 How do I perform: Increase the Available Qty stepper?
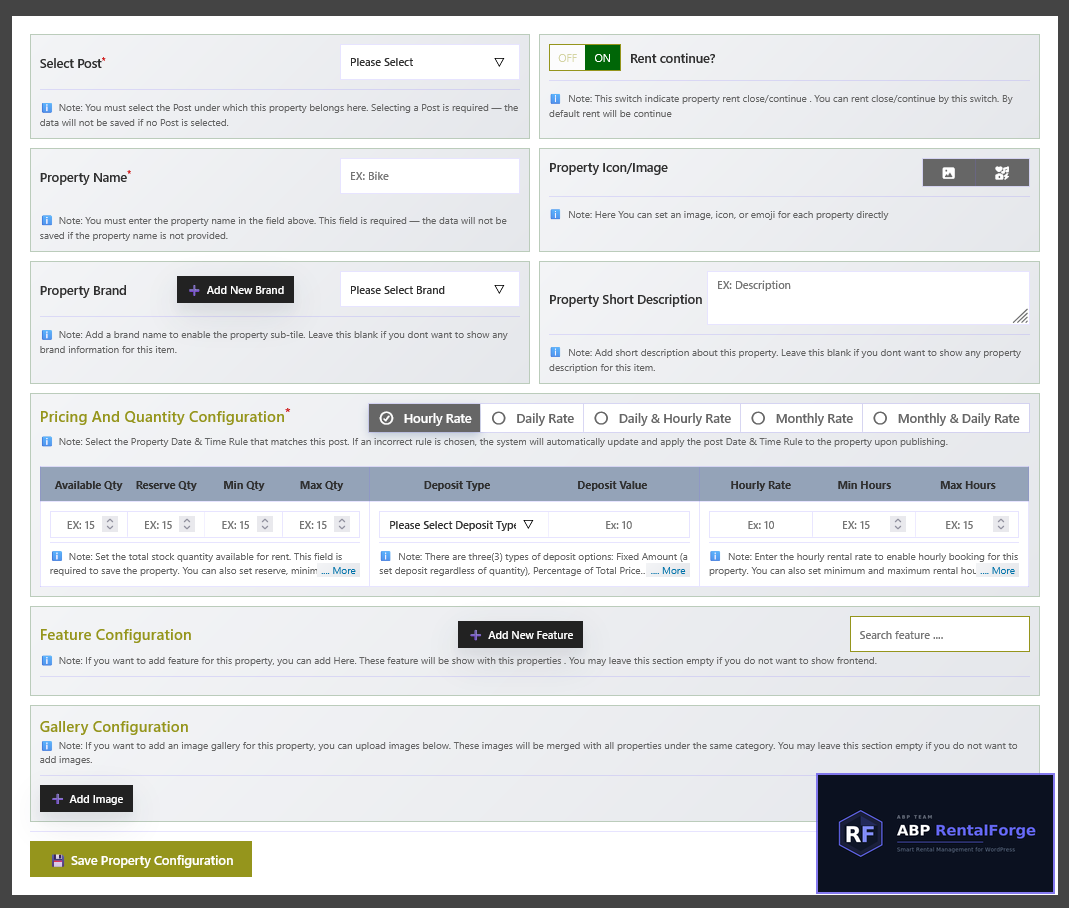(110, 521)
